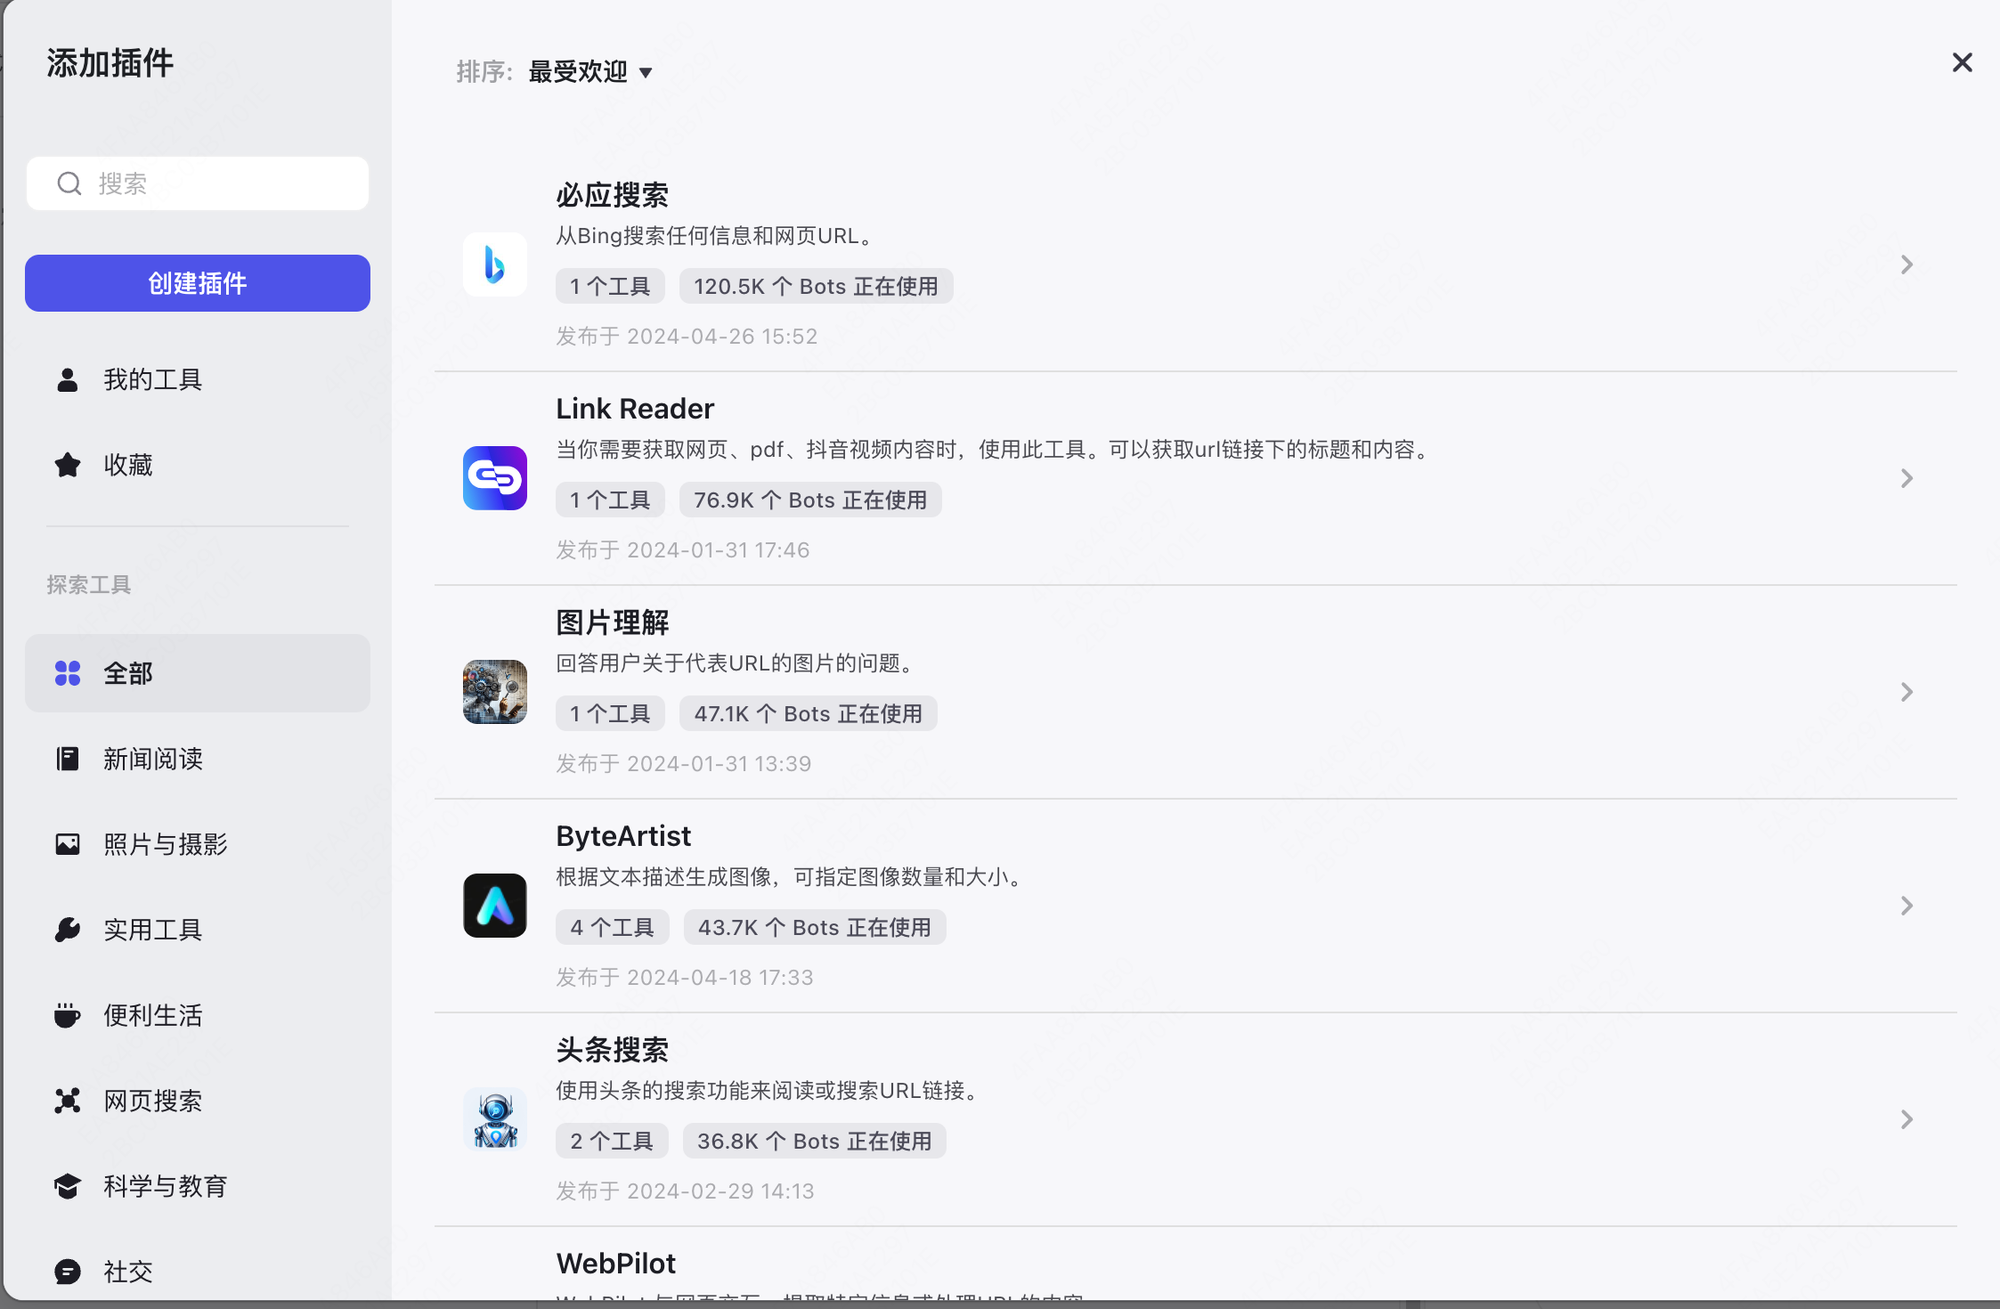
Task: Select the 新闻阅读 category
Action: click(152, 759)
